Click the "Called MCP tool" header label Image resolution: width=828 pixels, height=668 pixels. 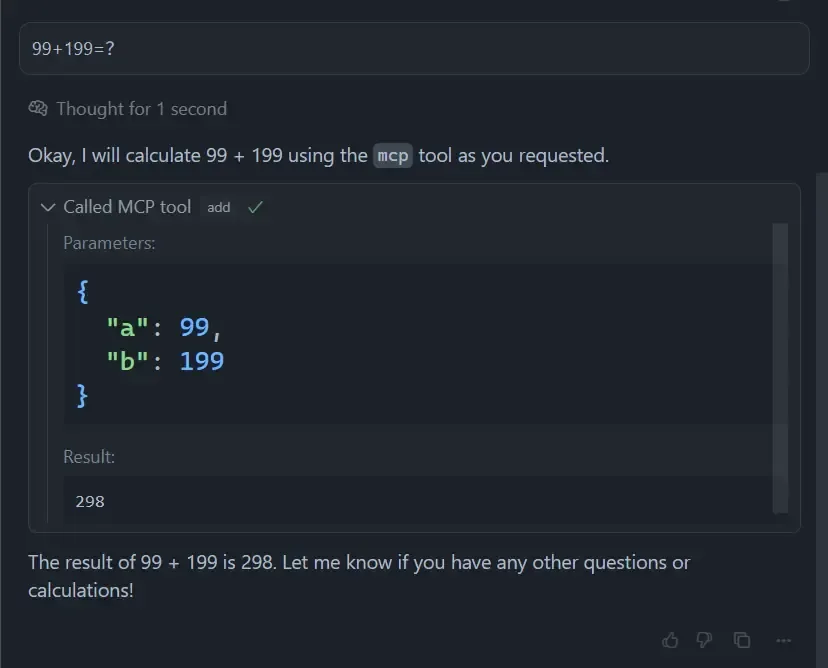pos(127,207)
